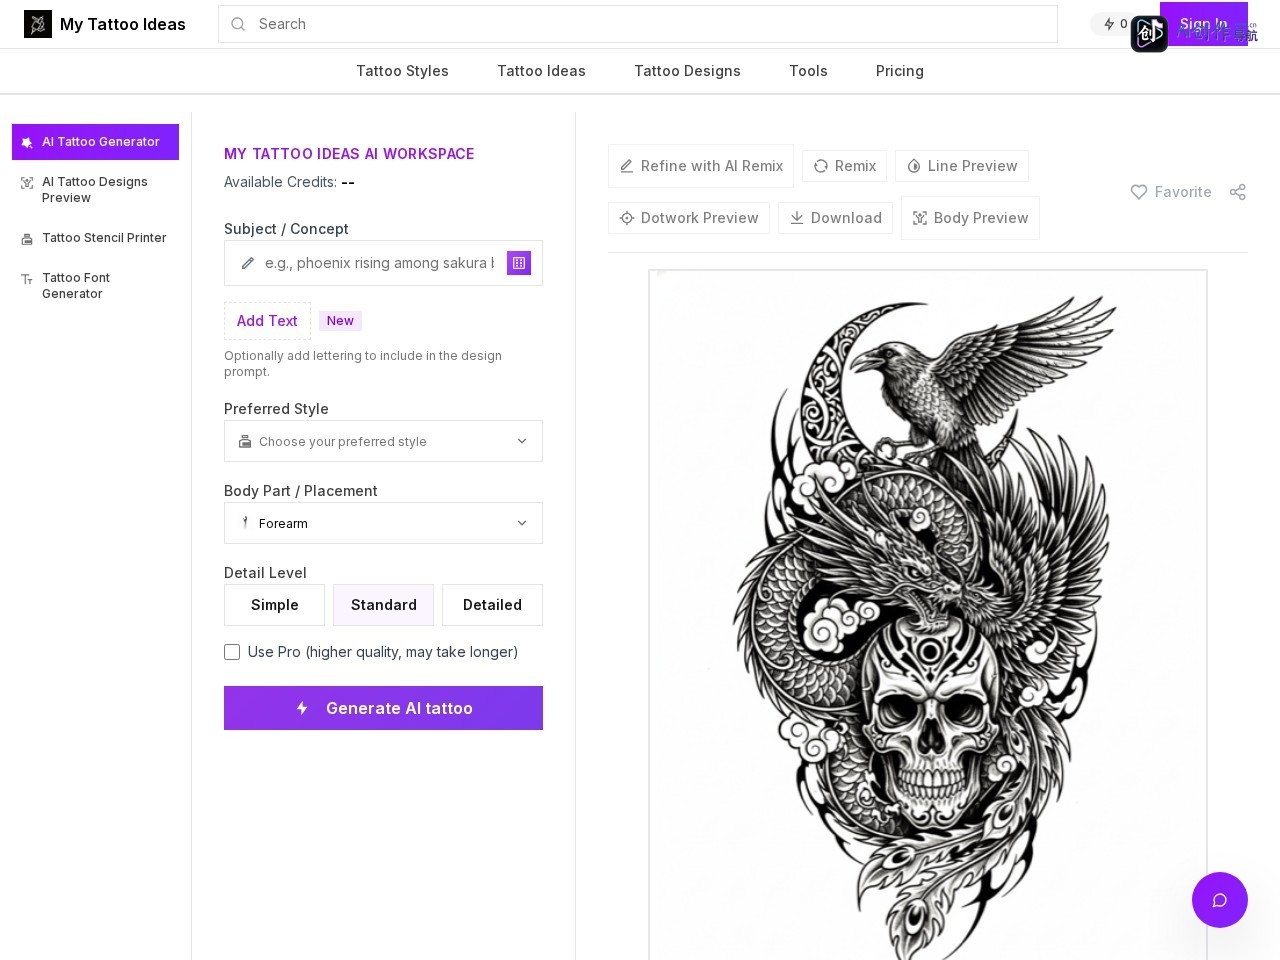
Task: Click the Available Credits text
Action: tap(289, 182)
